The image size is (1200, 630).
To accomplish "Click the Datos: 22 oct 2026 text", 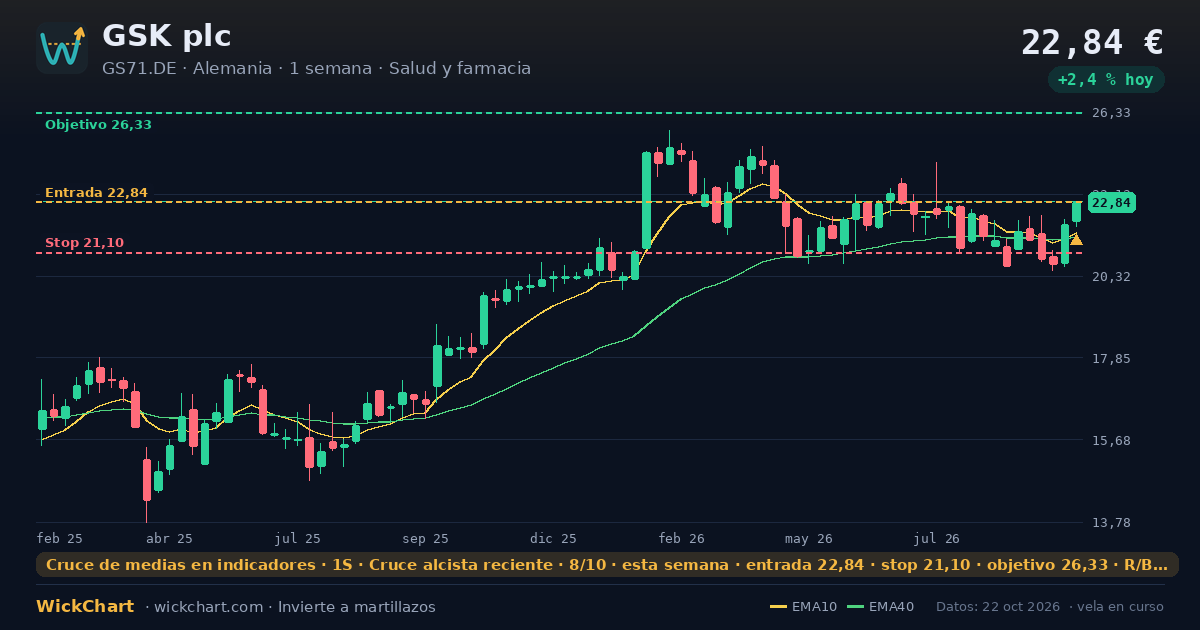I will click(x=999, y=607).
